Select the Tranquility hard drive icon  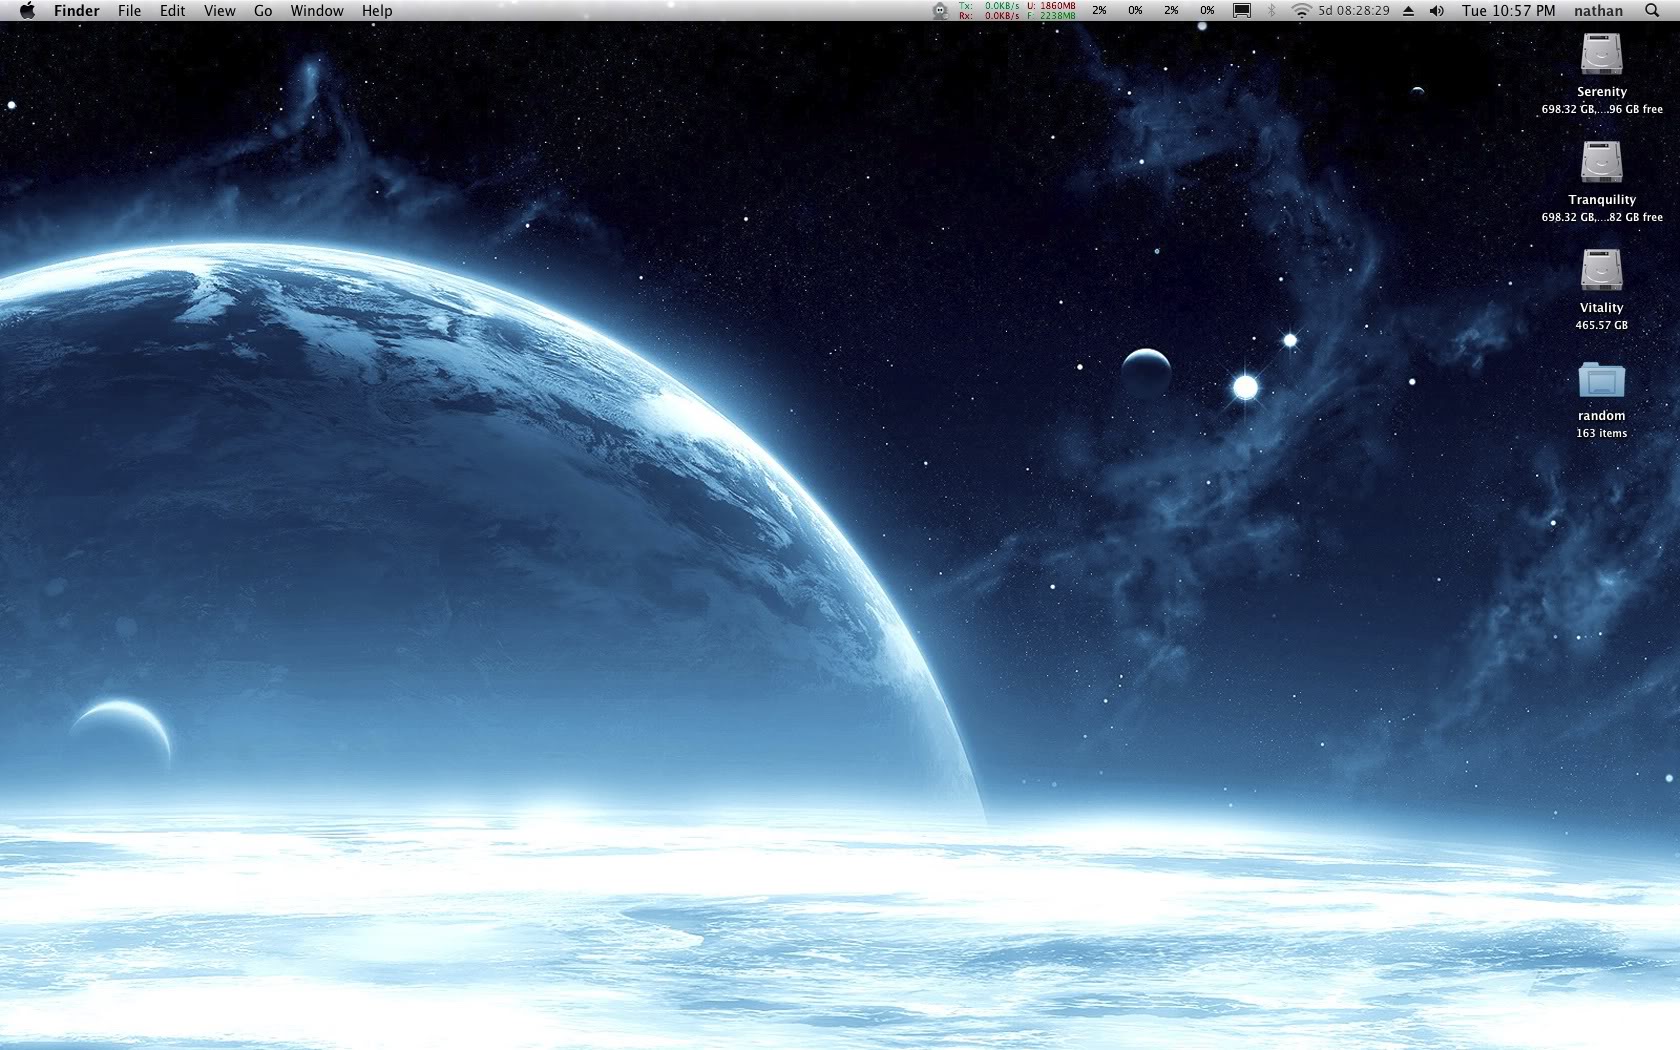tap(1601, 162)
